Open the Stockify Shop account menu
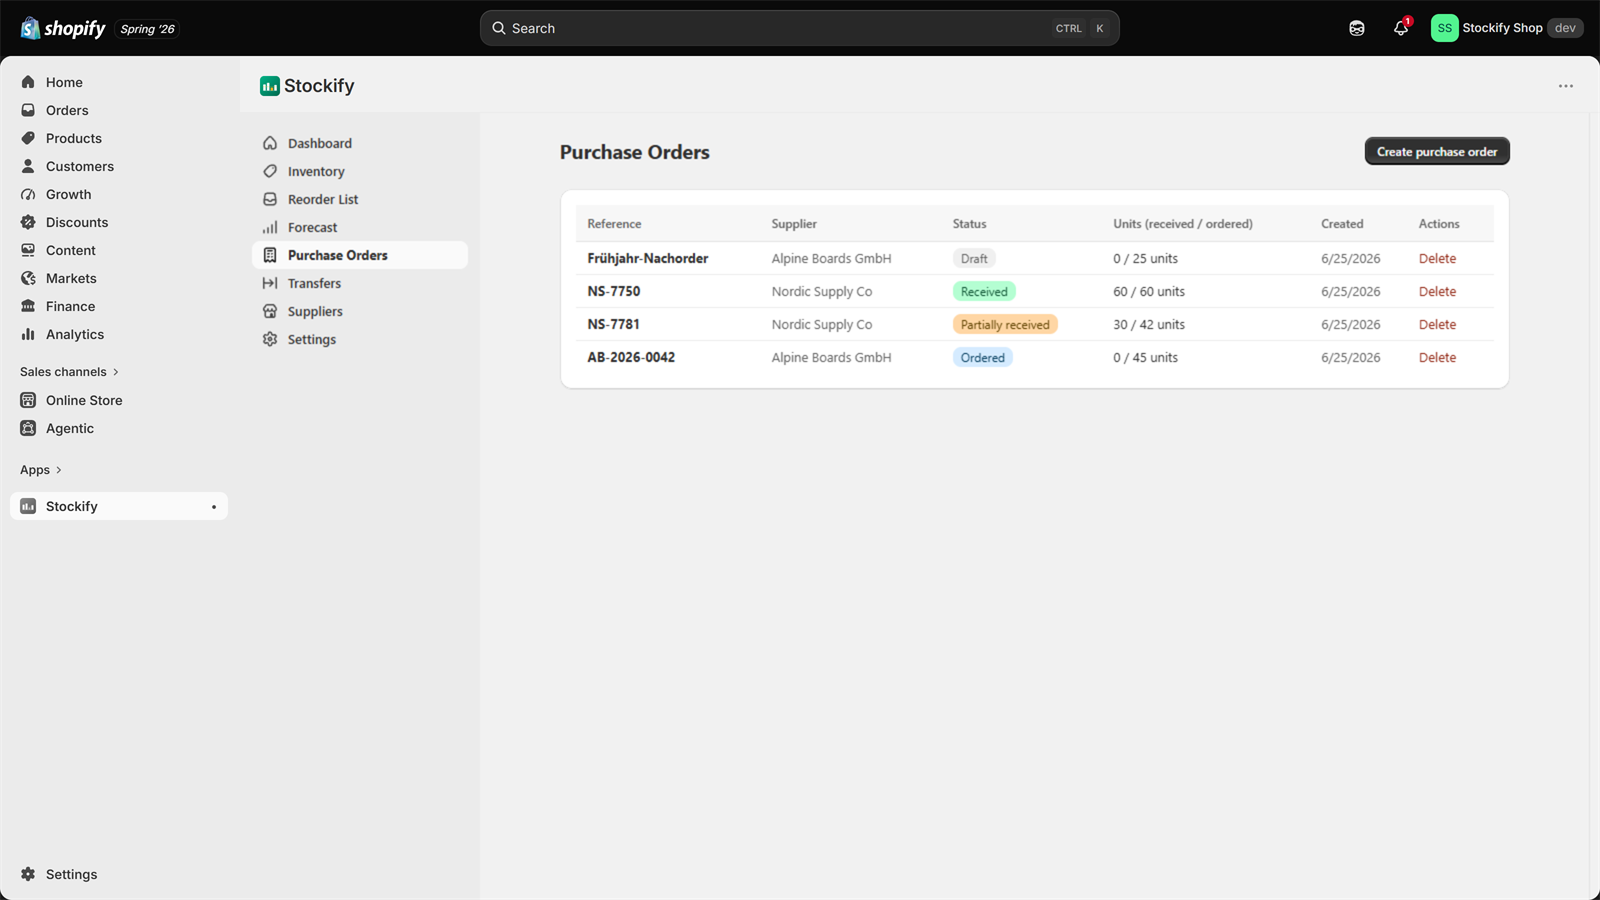The width and height of the screenshot is (1600, 900). (x=1506, y=28)
